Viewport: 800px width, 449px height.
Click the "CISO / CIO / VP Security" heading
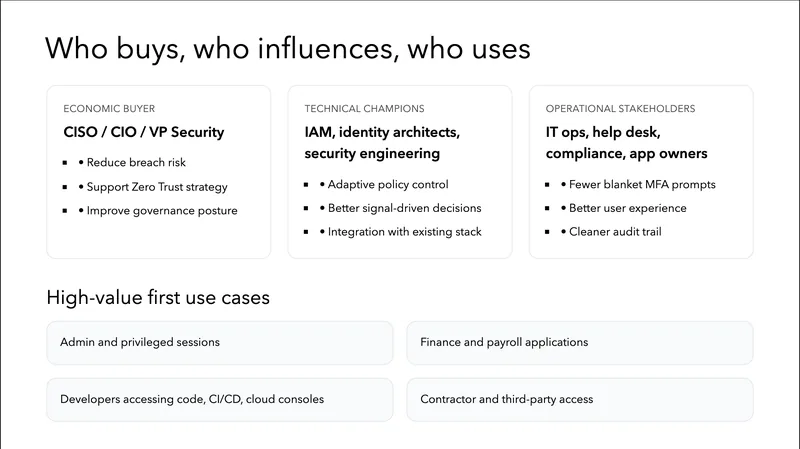pos(144,132)
